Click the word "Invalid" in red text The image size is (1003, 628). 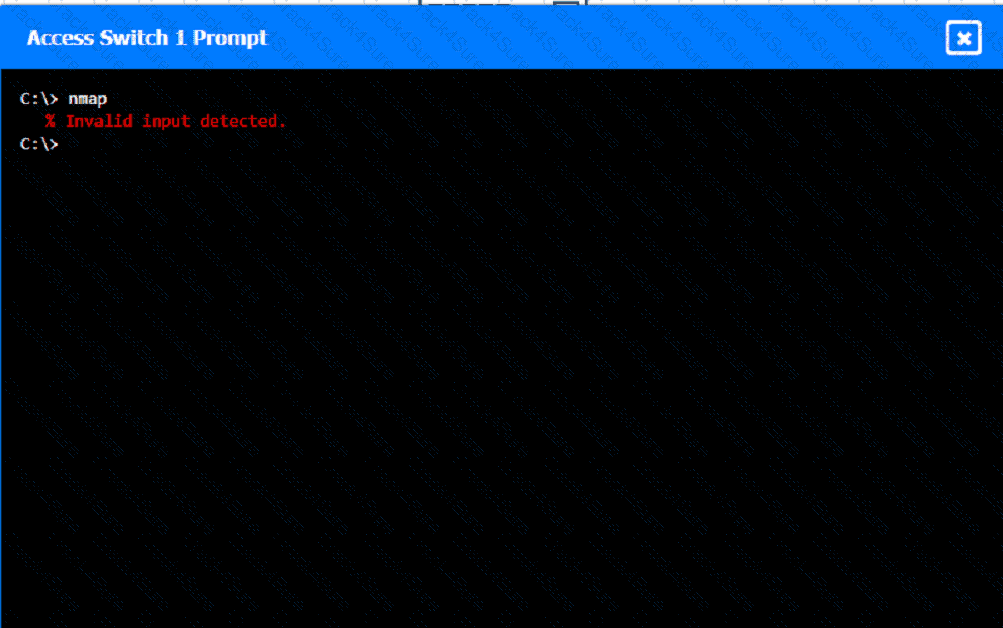point(99,121)
